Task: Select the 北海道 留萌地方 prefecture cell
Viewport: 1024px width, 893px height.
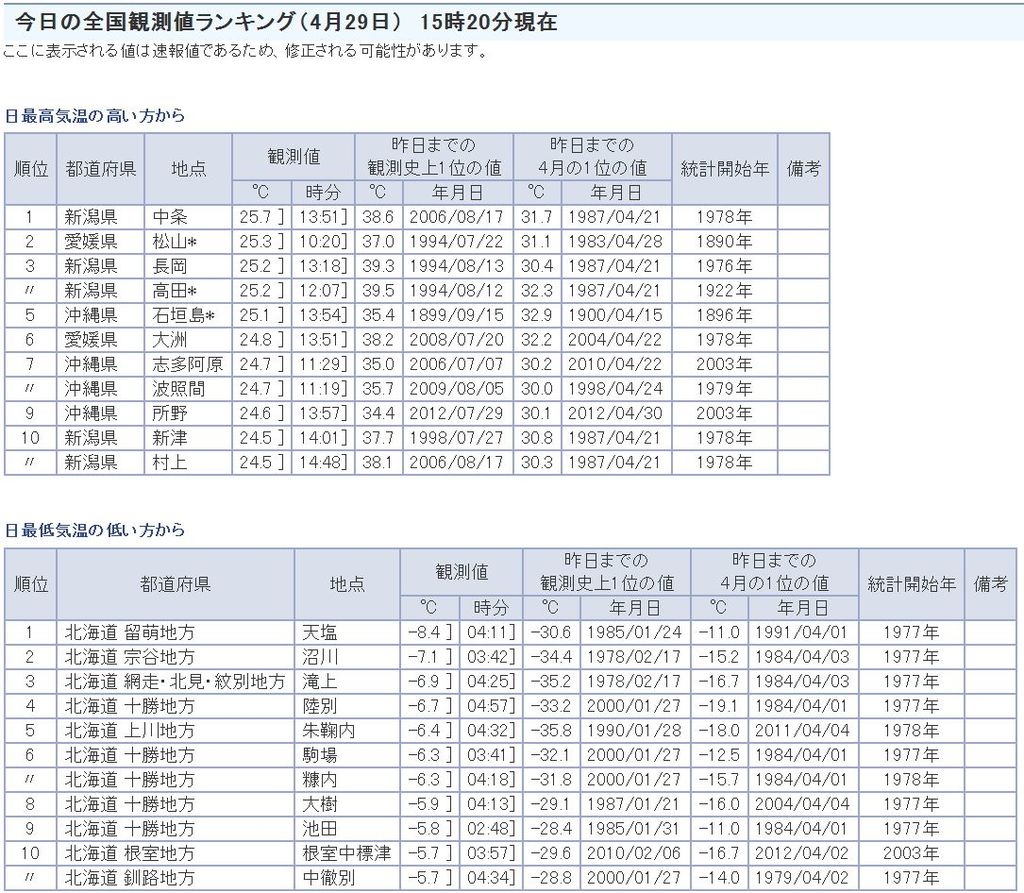Action: pyautogui.click(x=130, y=632)
